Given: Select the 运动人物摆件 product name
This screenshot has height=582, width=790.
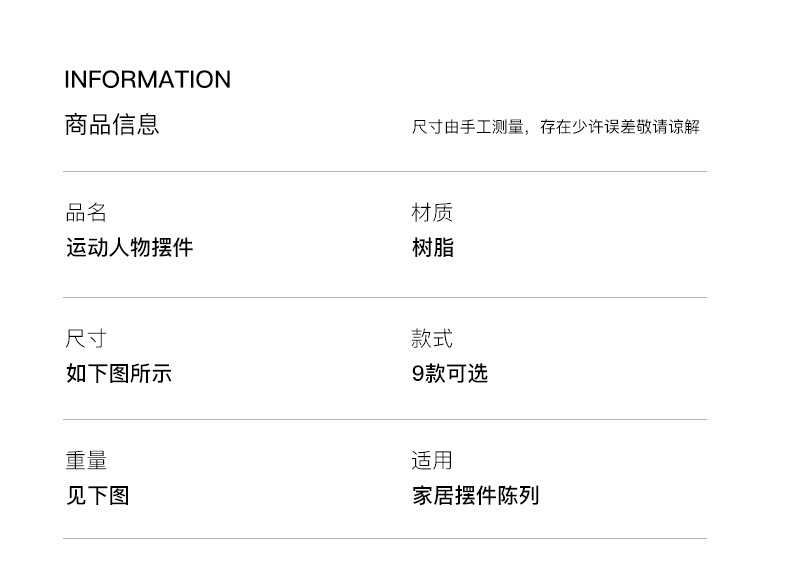Looking at the screenshot, I should pyautogui.click(x=129, y=247).
